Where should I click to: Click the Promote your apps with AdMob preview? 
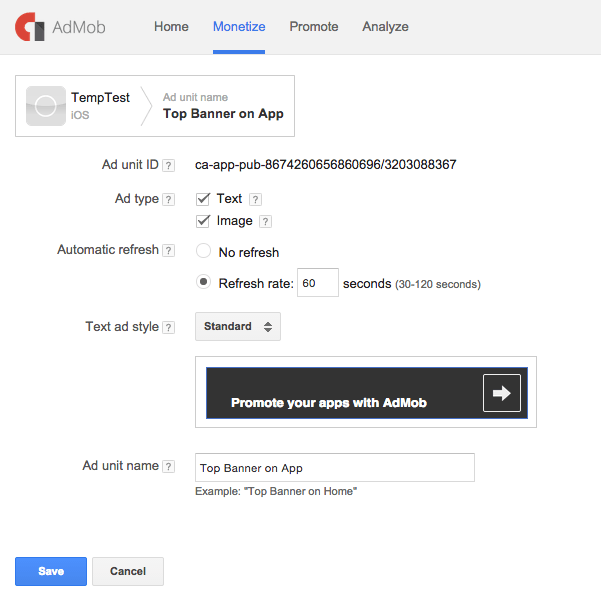point(366,393)
